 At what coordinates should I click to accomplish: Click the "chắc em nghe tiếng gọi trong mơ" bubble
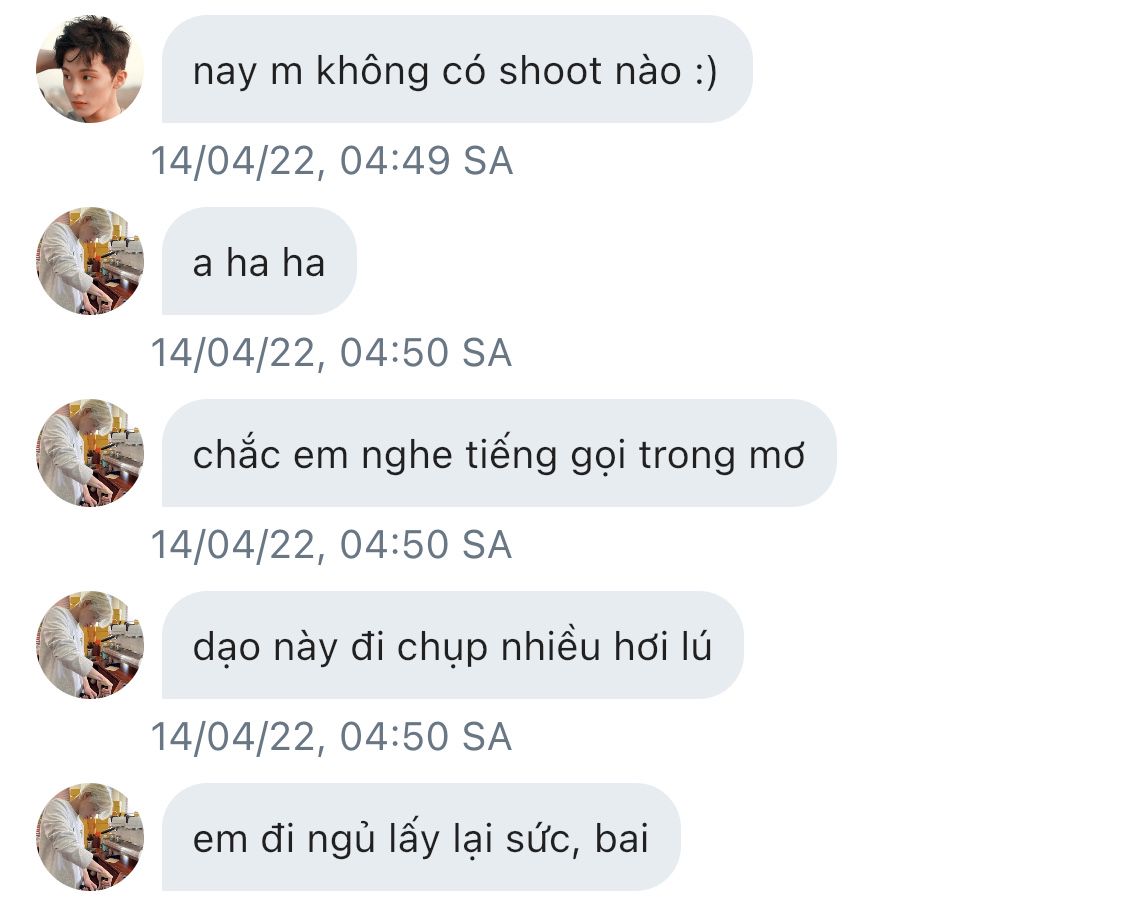(x=499, y=453)
